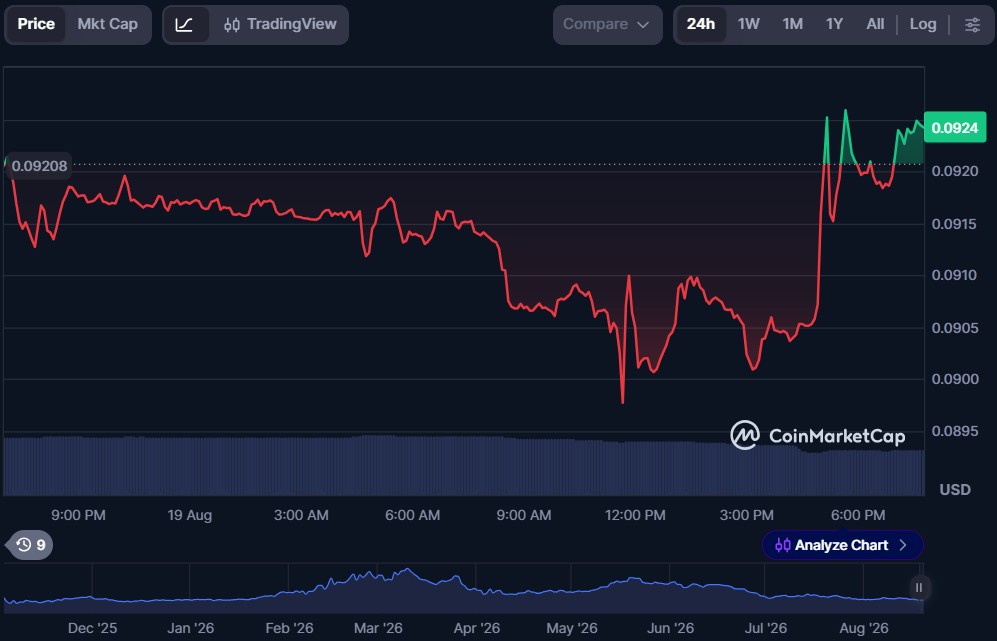The height and width of the screenshot is (641, 997).
Task: Click the 9:00 AM time axis label
Action: (x=523, y=515)
